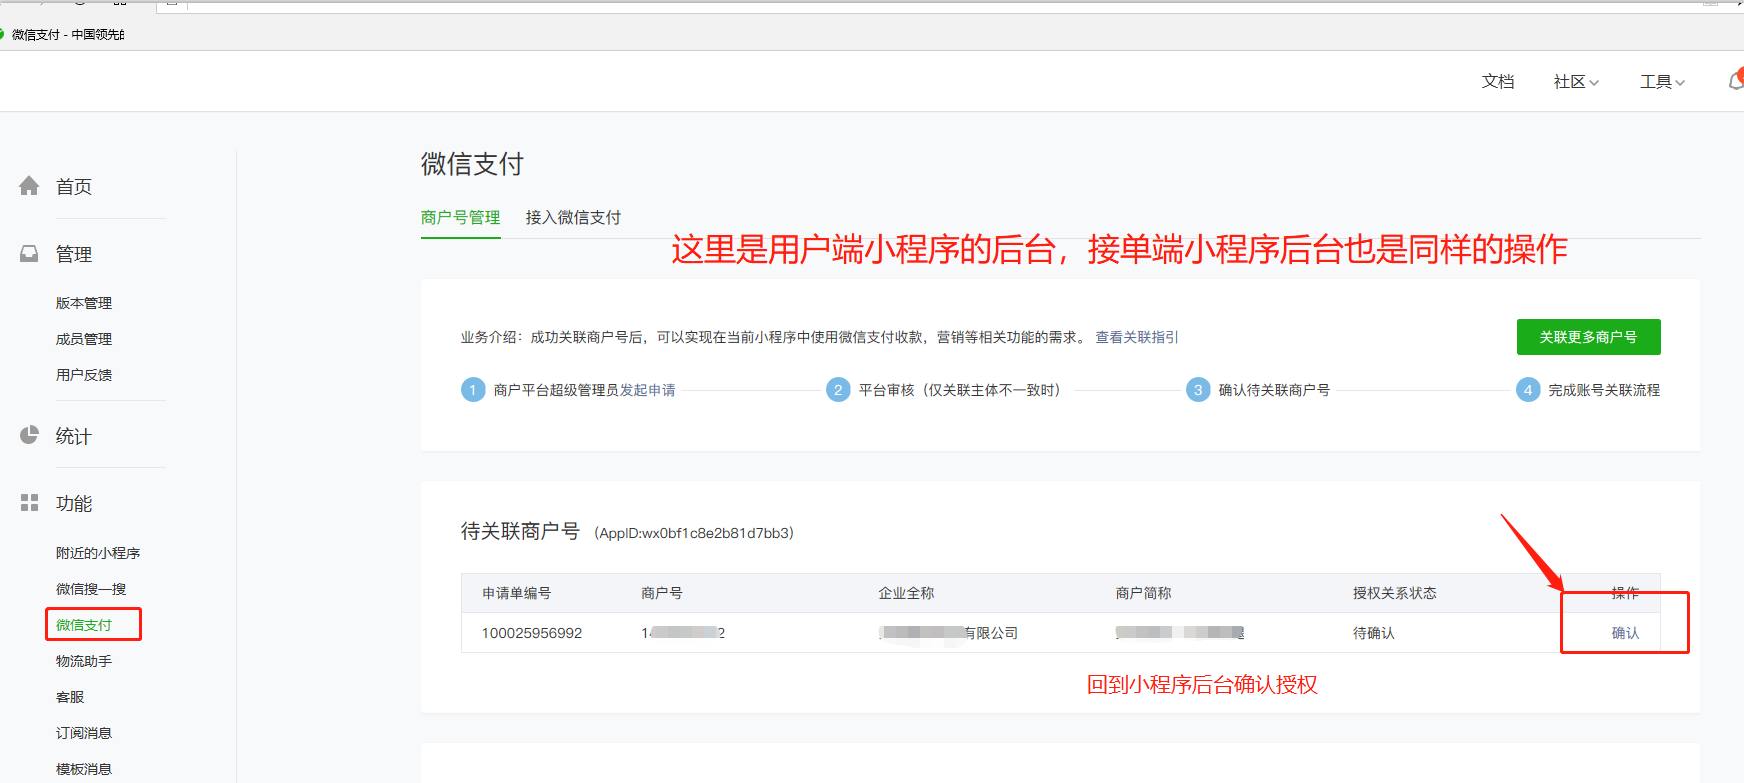Select 物流助手 in the sidebar
The image size is (1744, 783).
pyautogui.click(x=84, y=661)
